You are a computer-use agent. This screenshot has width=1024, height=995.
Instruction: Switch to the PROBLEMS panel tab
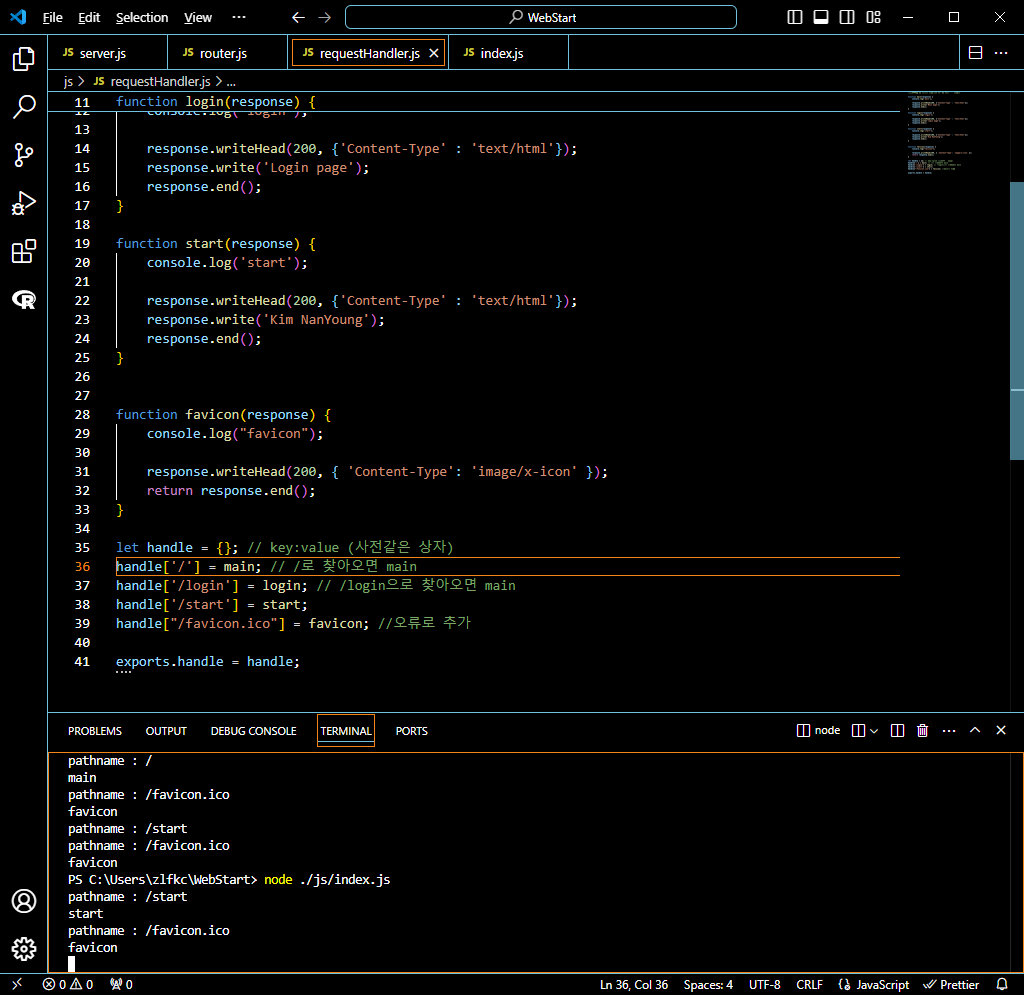point(95,731)
